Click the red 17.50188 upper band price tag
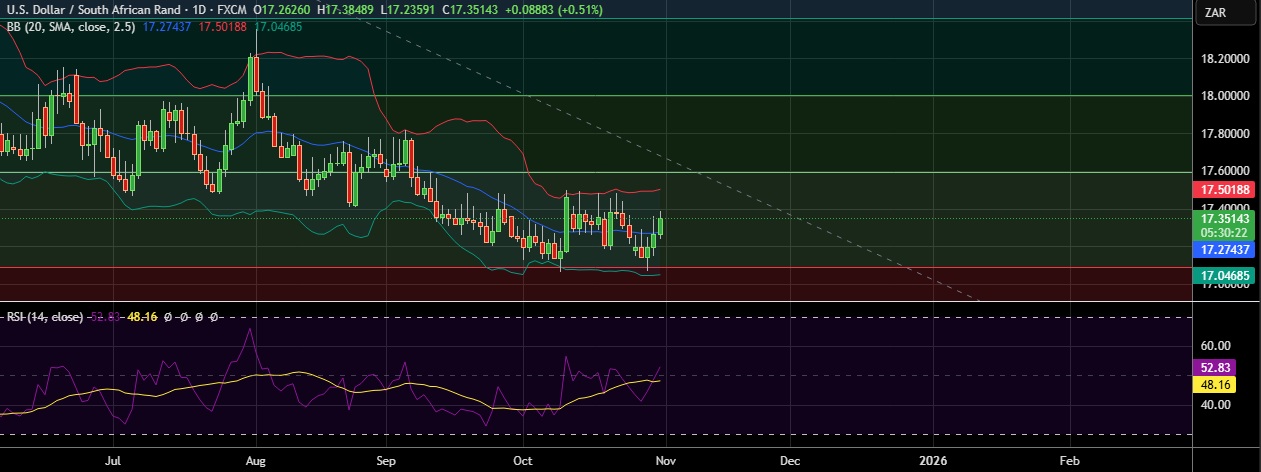The width and height of the screenshot is (1261, 472). [1227, 189]
